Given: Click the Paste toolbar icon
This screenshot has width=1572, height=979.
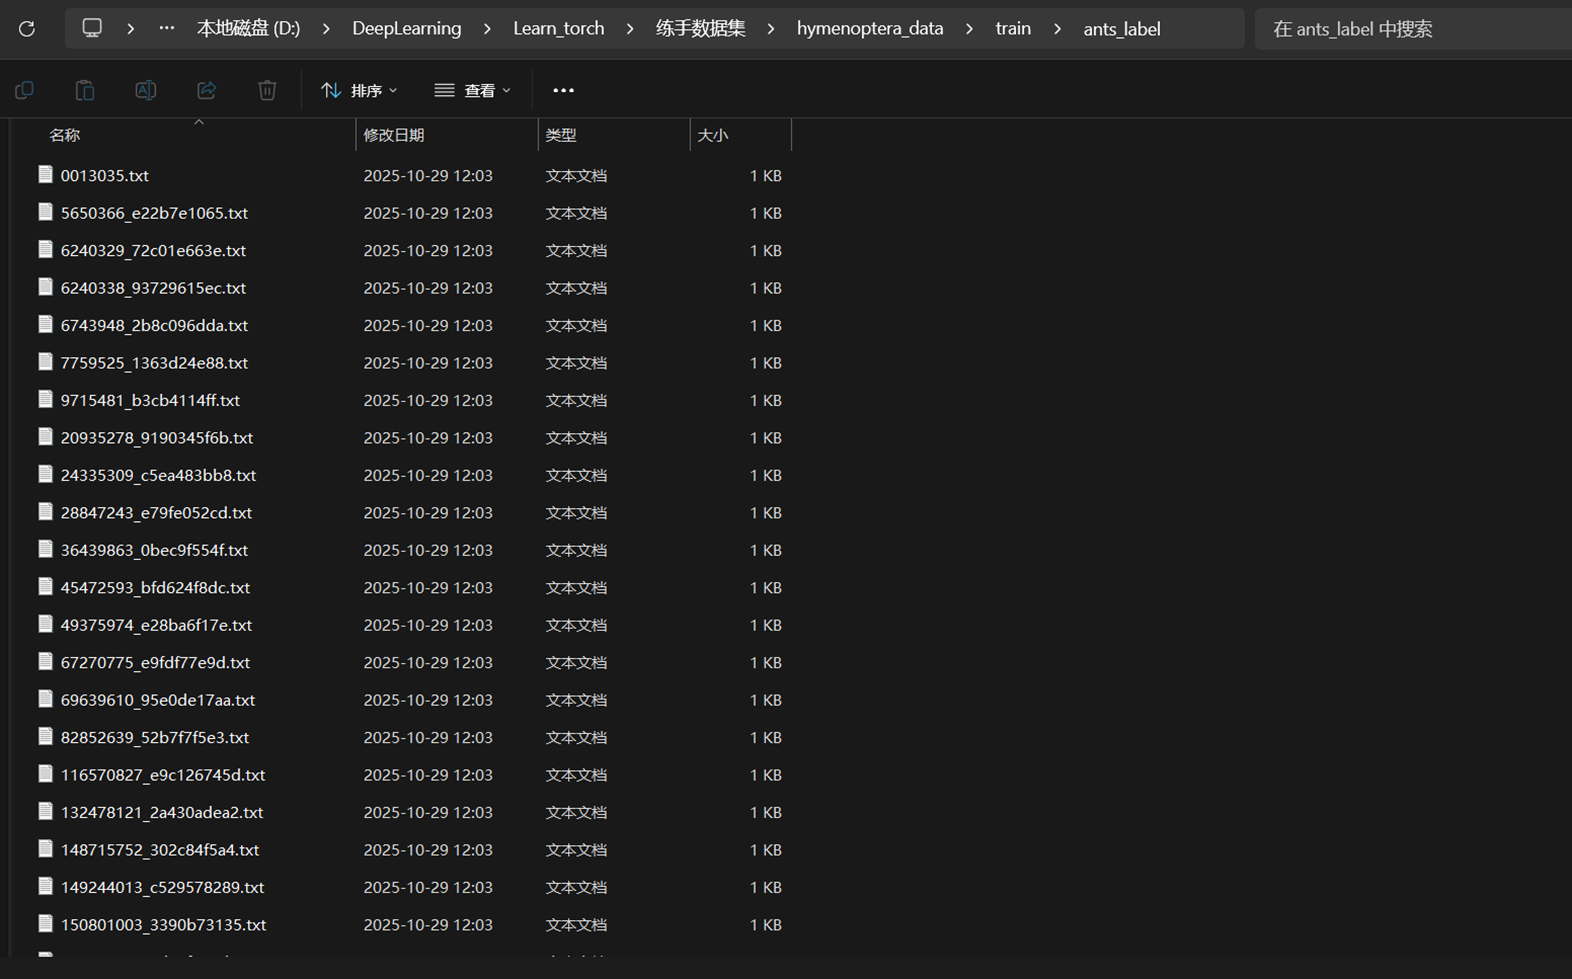Looking at the screenshot, I should click(x=85, y=90).
